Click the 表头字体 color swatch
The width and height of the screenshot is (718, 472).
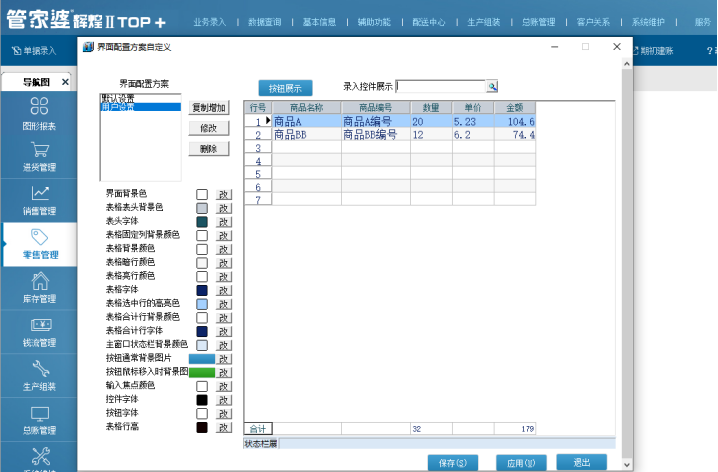point(202,222)
